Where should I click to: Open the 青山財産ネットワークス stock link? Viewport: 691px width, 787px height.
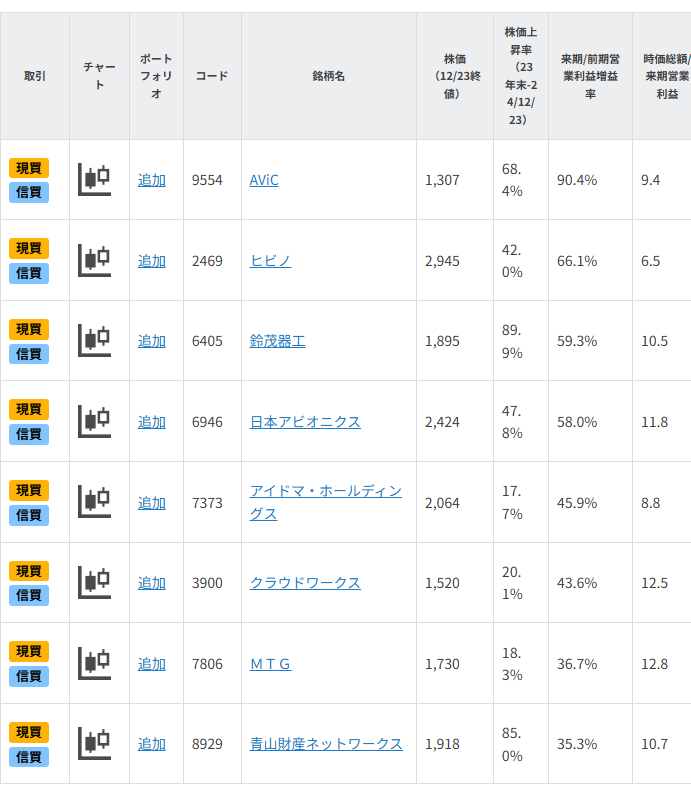326,744
